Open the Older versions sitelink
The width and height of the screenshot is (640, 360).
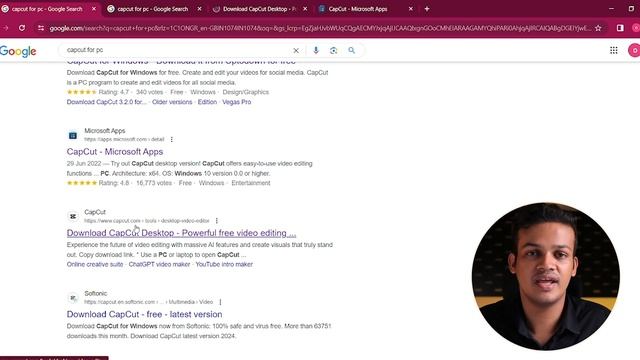coord(172,102)
